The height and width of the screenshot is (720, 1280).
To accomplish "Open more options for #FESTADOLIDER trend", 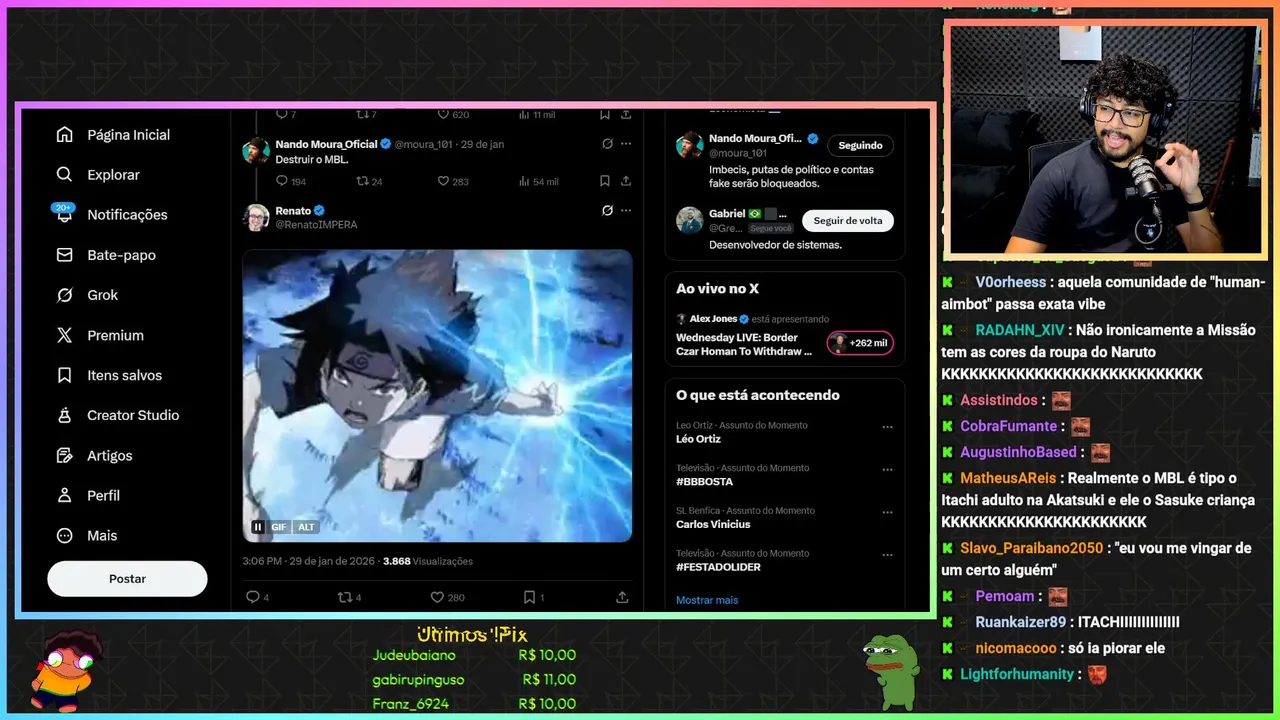I will coord(887,555).
